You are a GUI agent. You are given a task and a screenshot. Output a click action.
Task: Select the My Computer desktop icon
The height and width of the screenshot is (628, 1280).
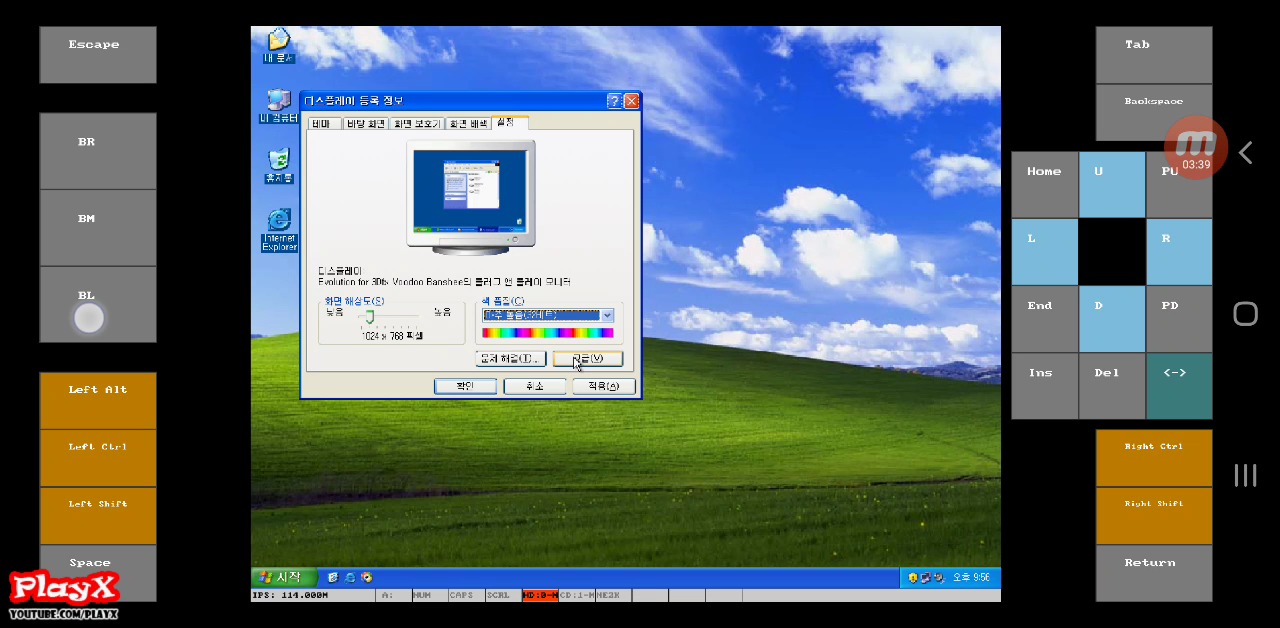tap(279, 106)
